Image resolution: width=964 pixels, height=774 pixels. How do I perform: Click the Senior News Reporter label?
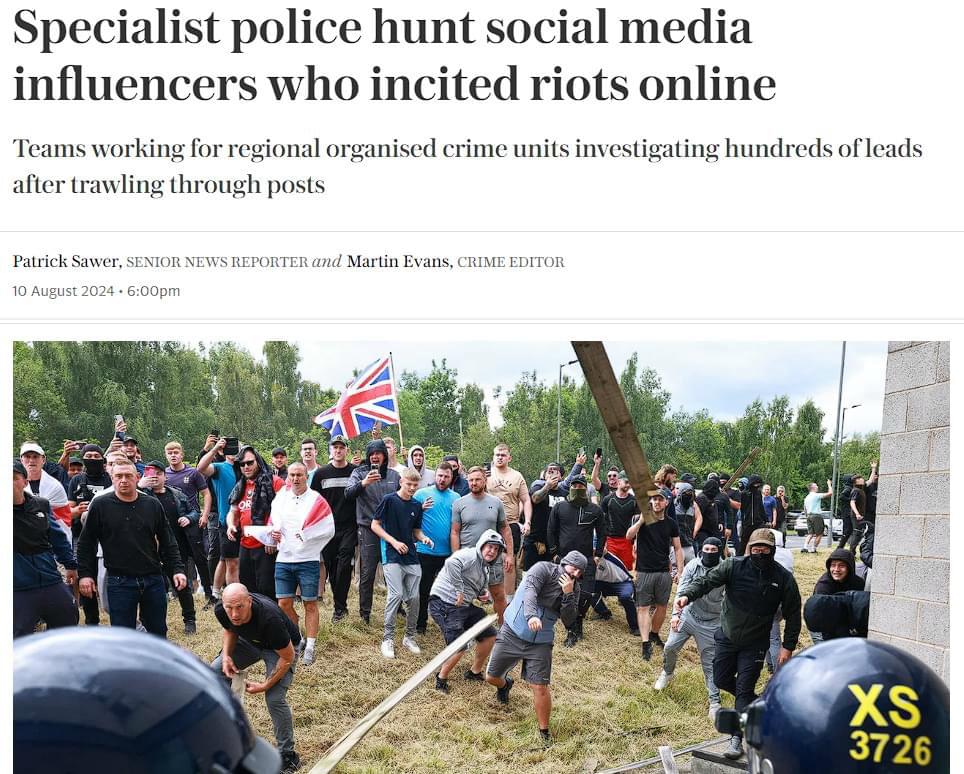coord(217,263)
